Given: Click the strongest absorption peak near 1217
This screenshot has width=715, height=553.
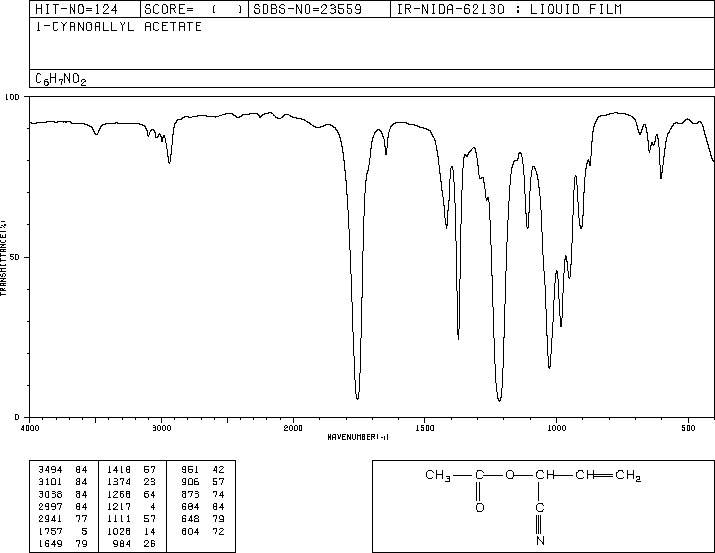Looking at the screenshot, I should click(x=499, y=400).
